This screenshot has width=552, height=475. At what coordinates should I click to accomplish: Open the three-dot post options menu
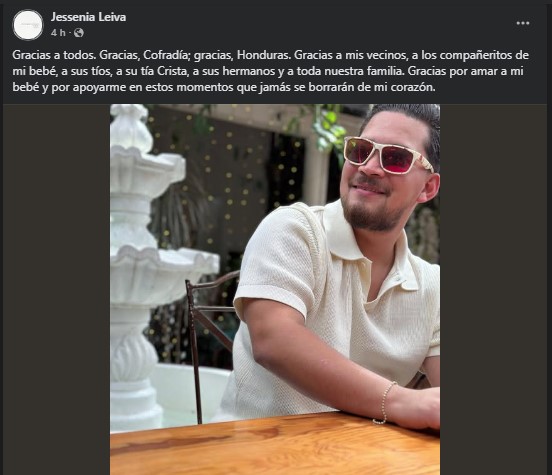coord(523,23)
